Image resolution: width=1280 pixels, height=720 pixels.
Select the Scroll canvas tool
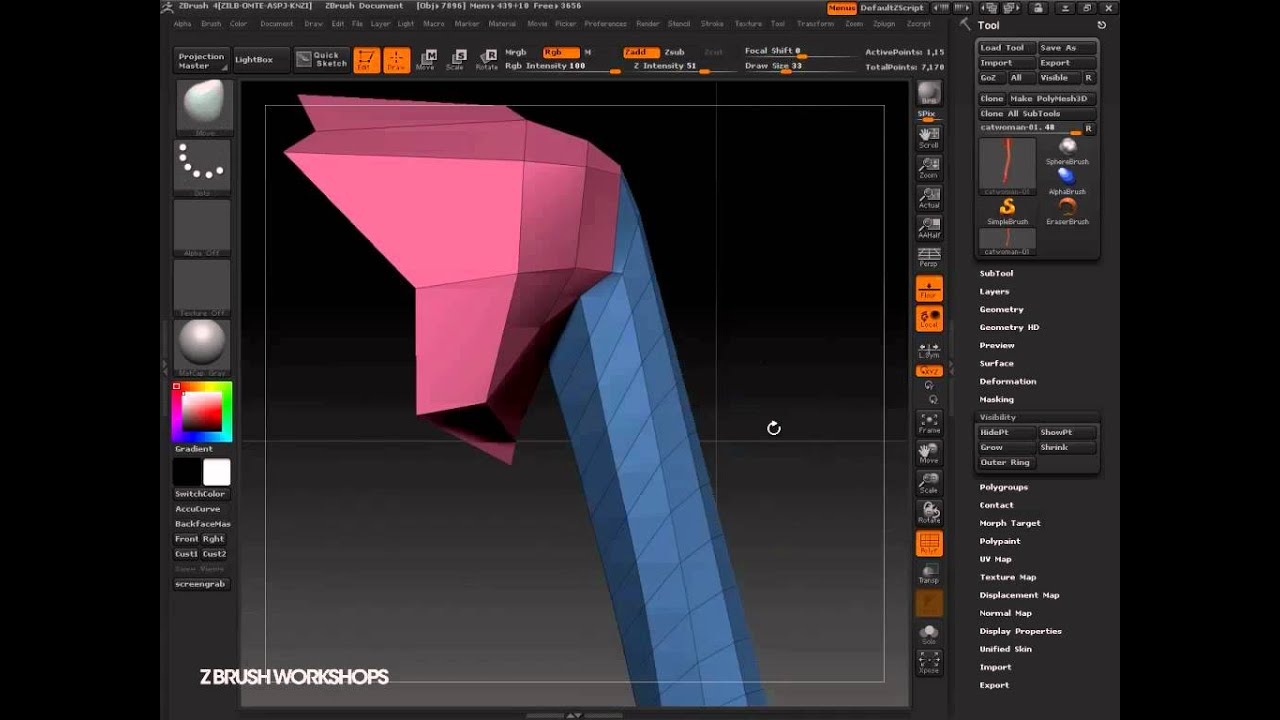coord(929,137)
